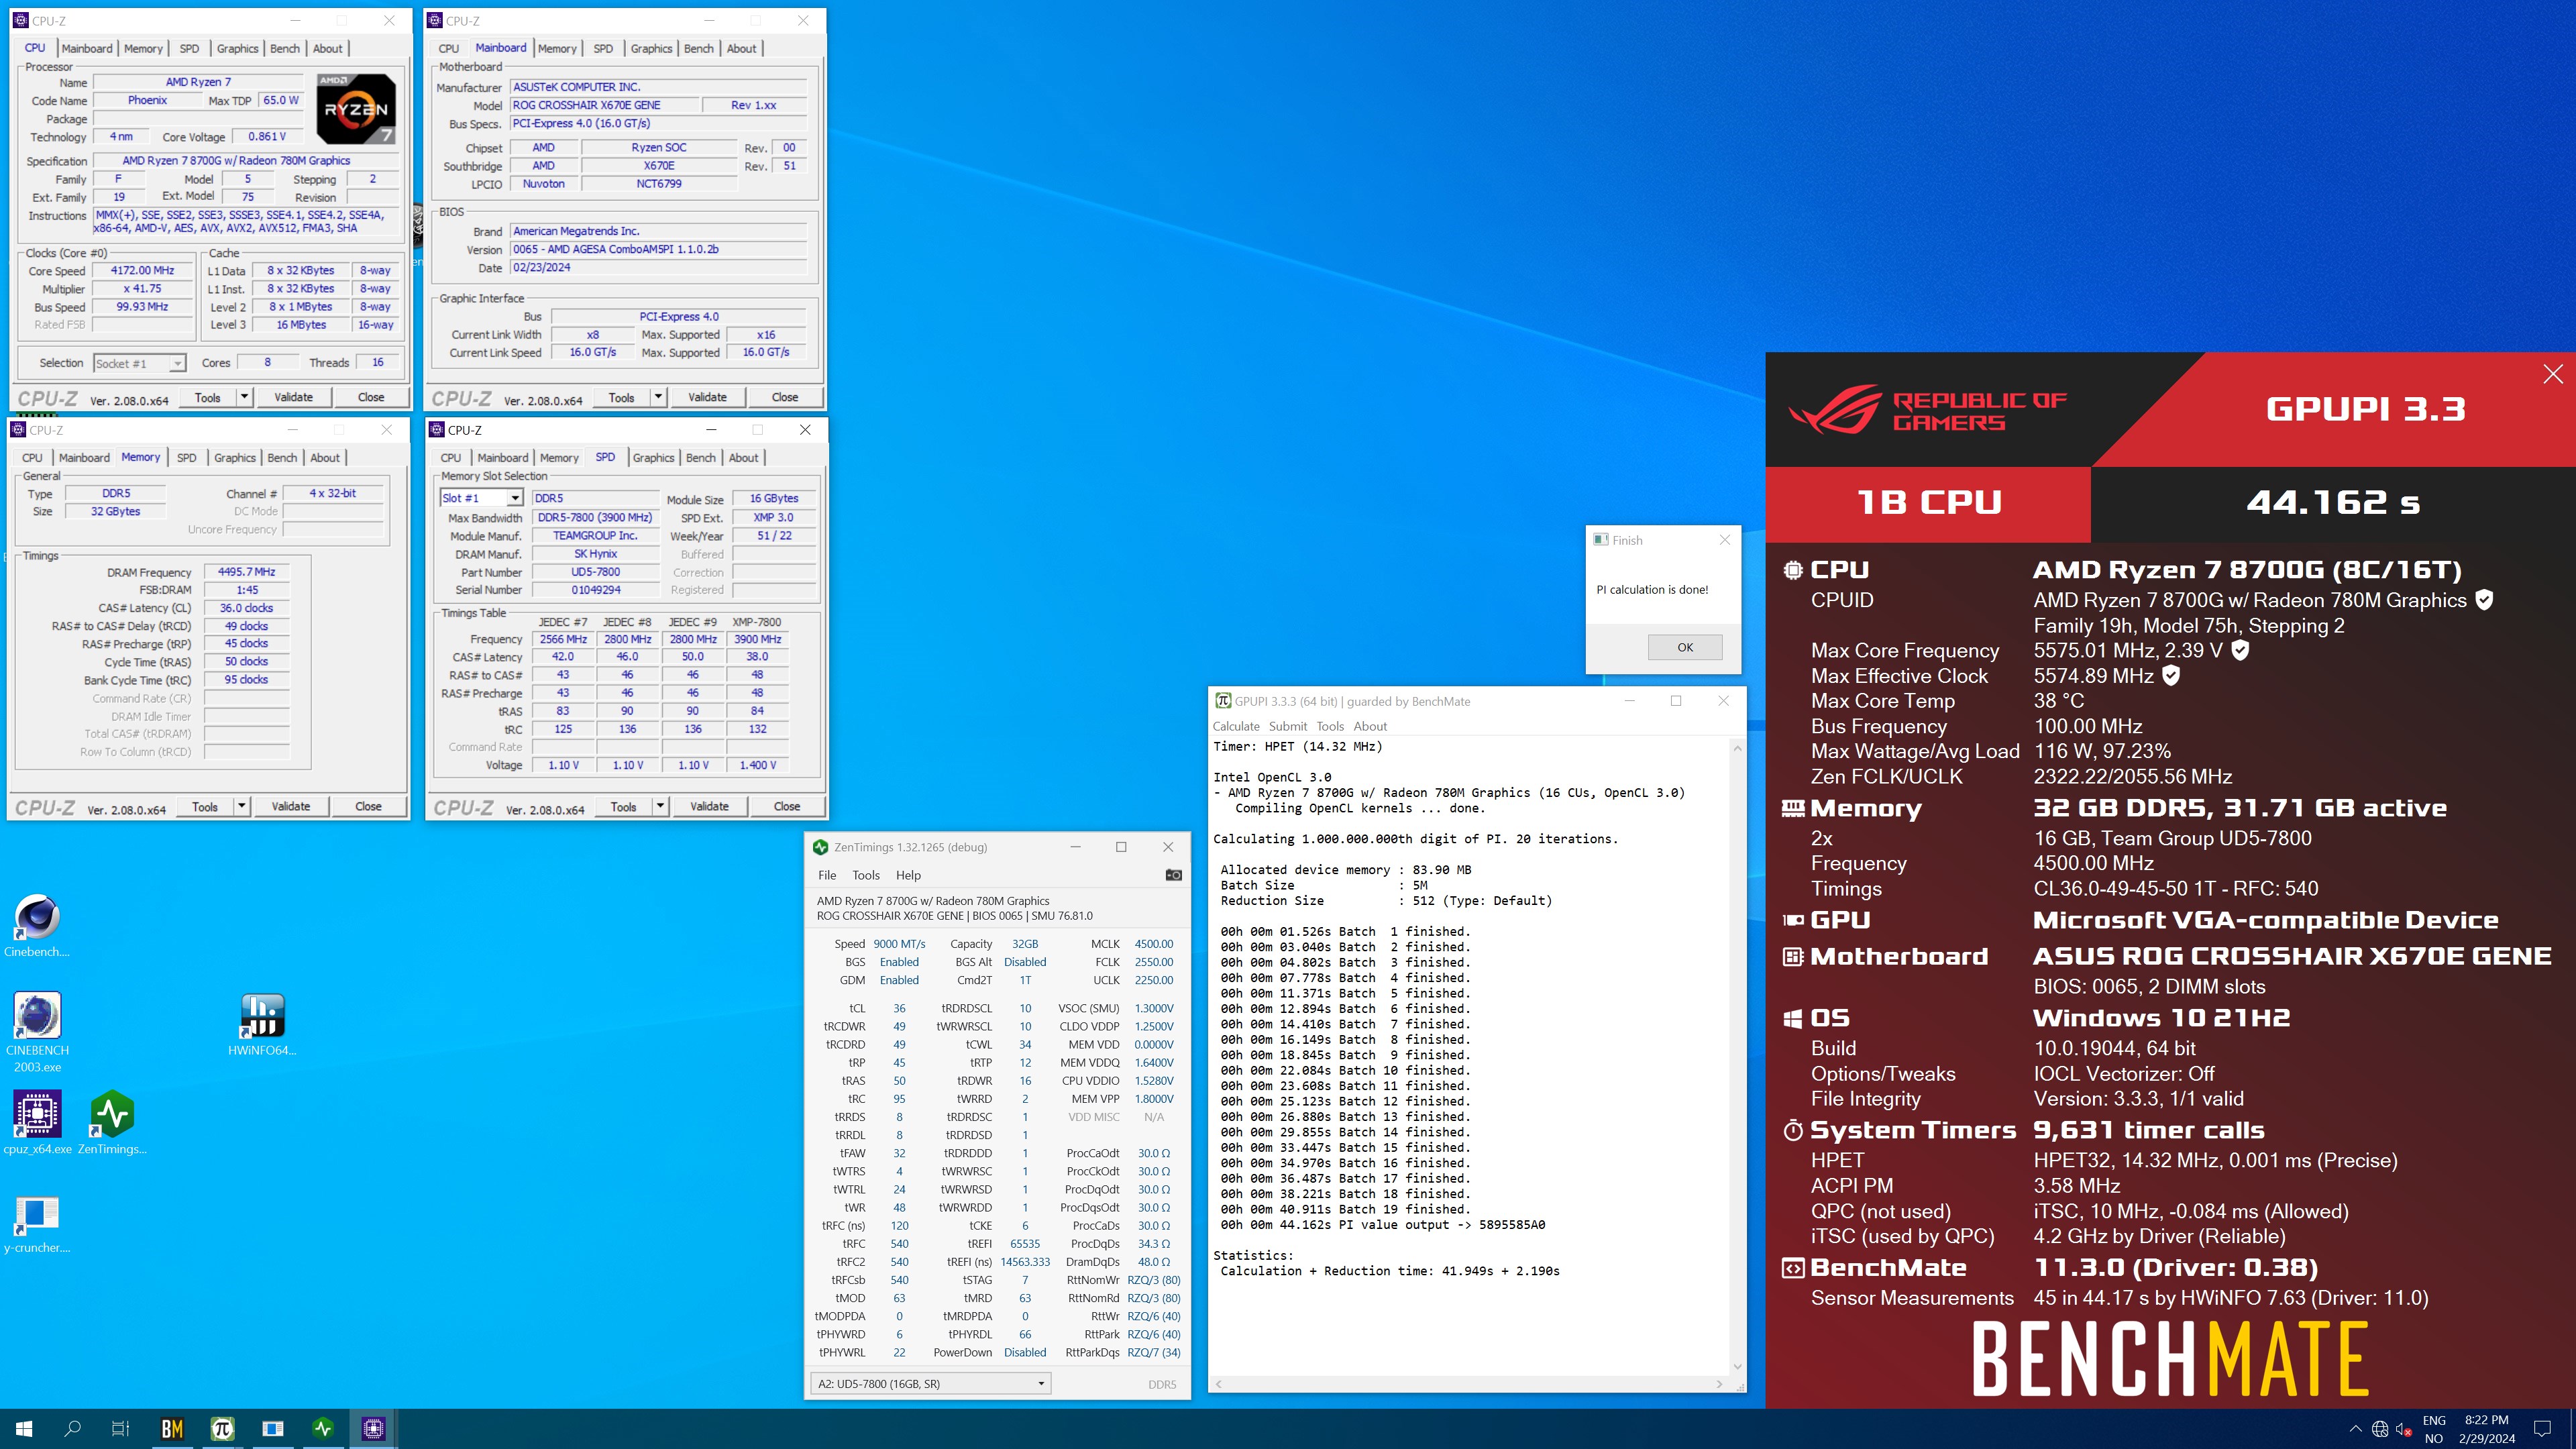
Task: Open CINEBENCH 2003.exe desktop icon
Action: 37,1032
